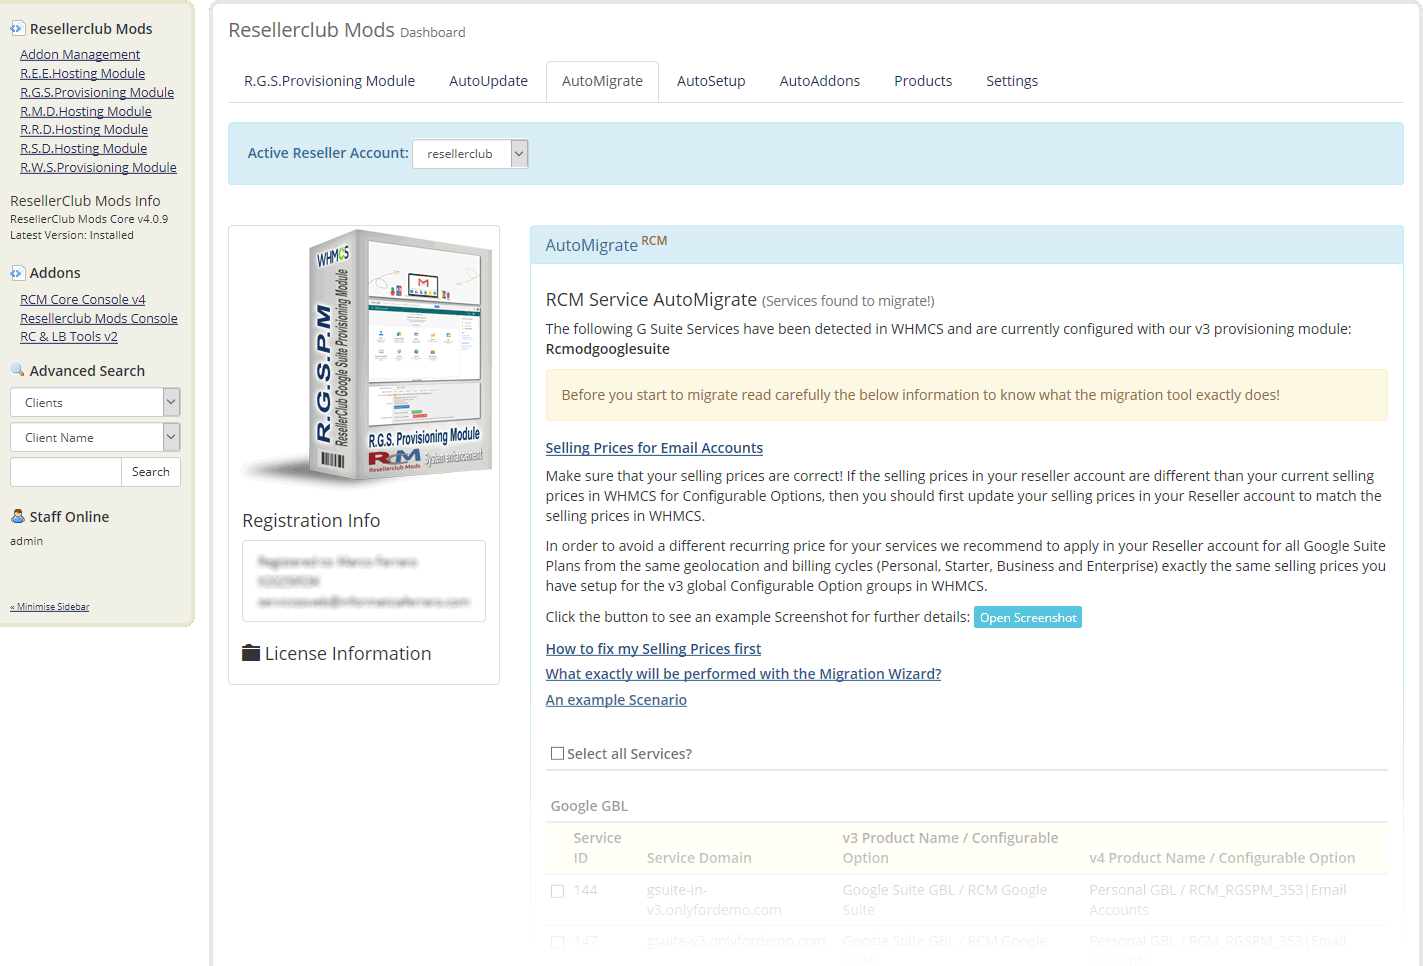
Task: Open the AutoAddons tab
Action: tap(819, 81)
